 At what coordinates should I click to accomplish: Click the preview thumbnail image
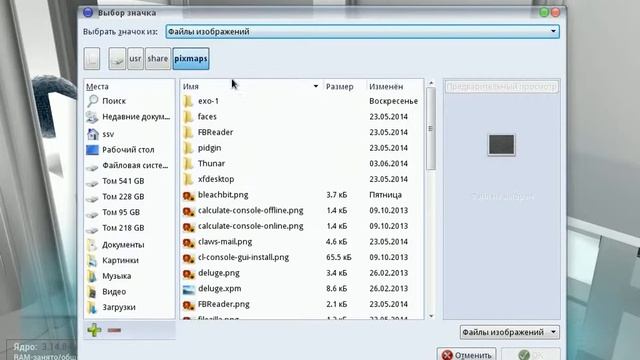click(502, 144)
